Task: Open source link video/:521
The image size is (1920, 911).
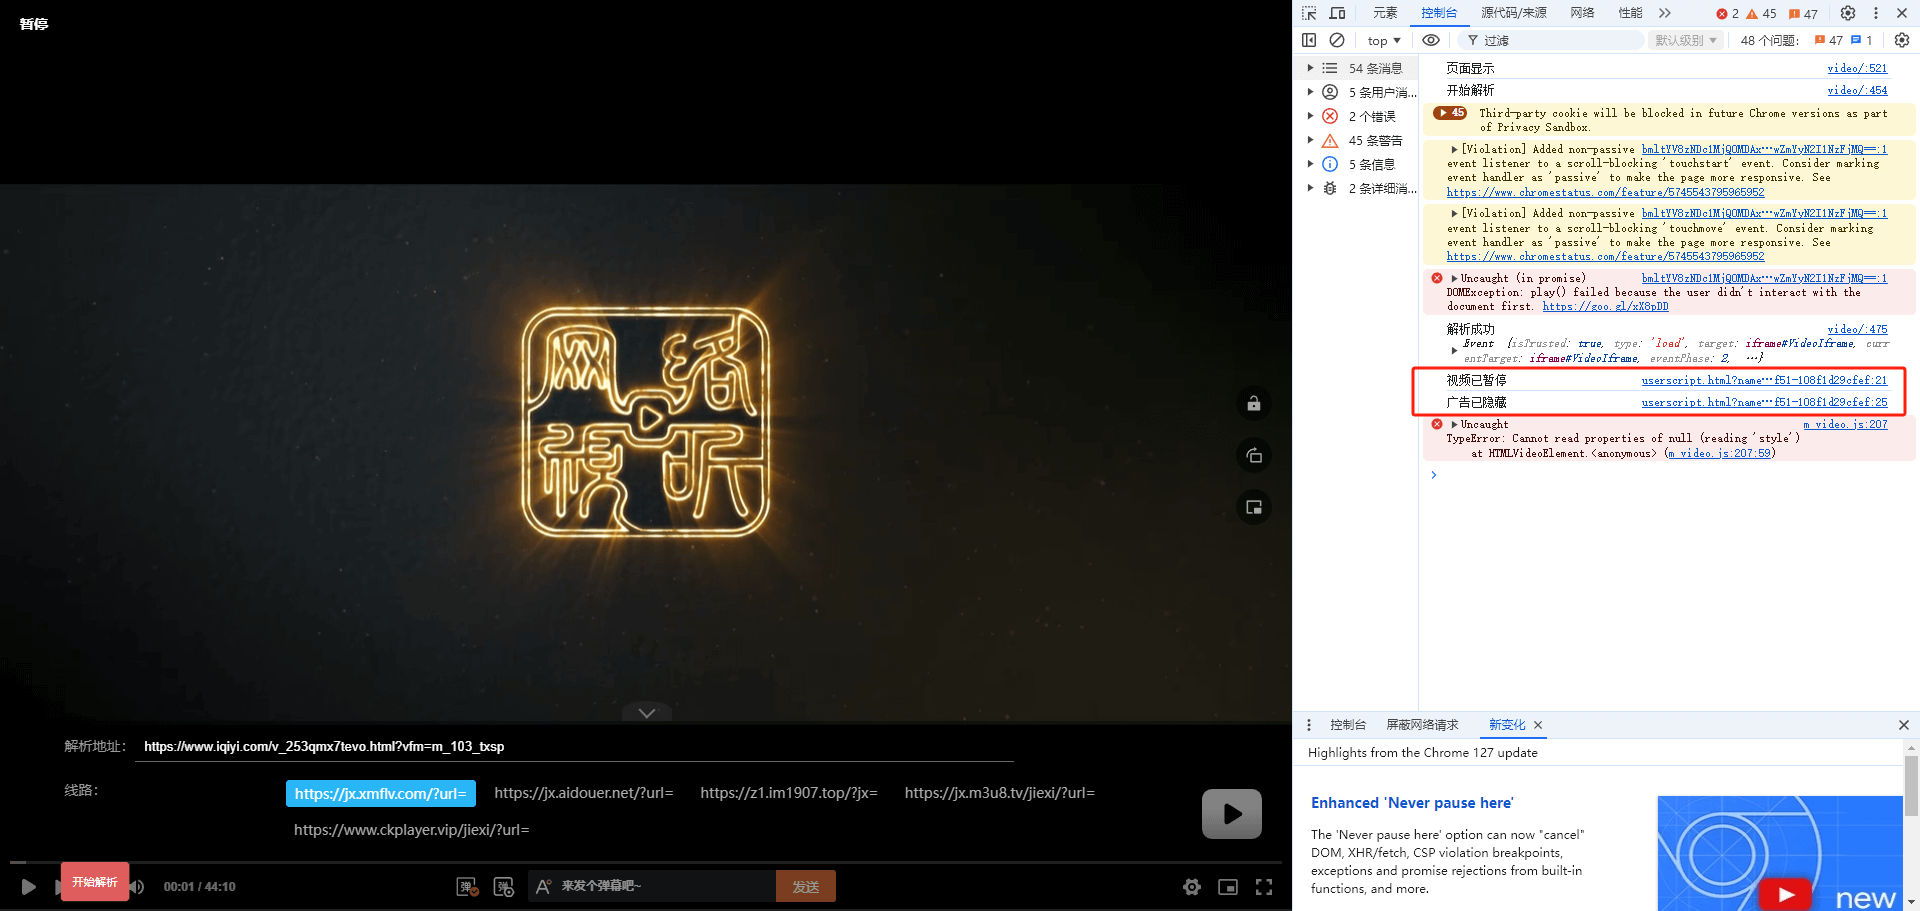Action: click(x=1857, y=68)
